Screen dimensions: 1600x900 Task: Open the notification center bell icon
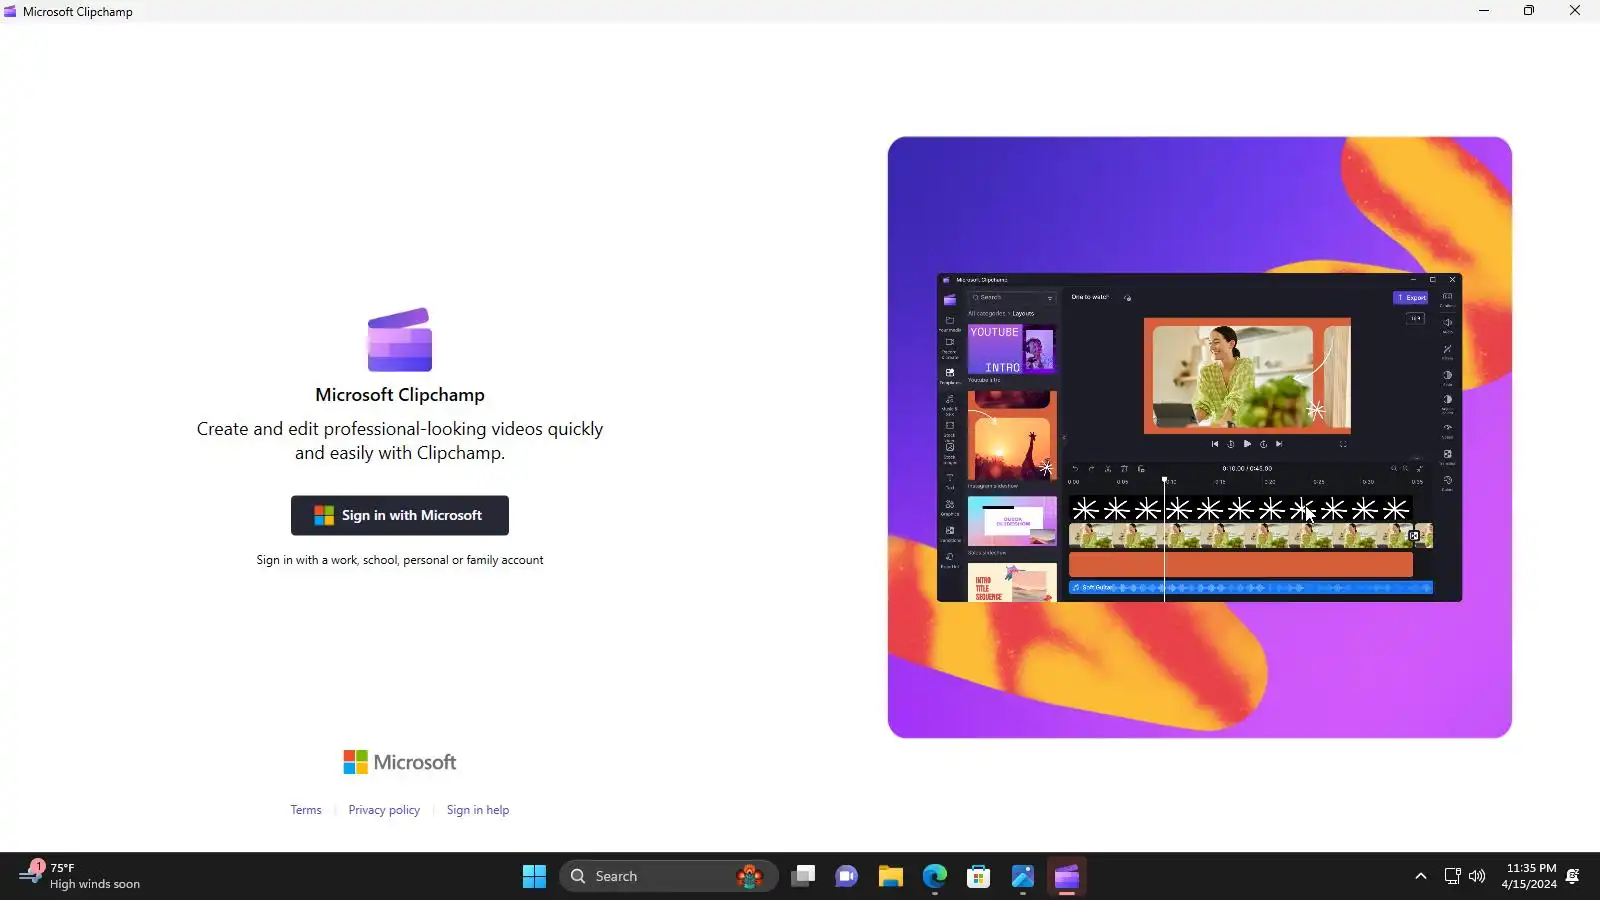1573,876
